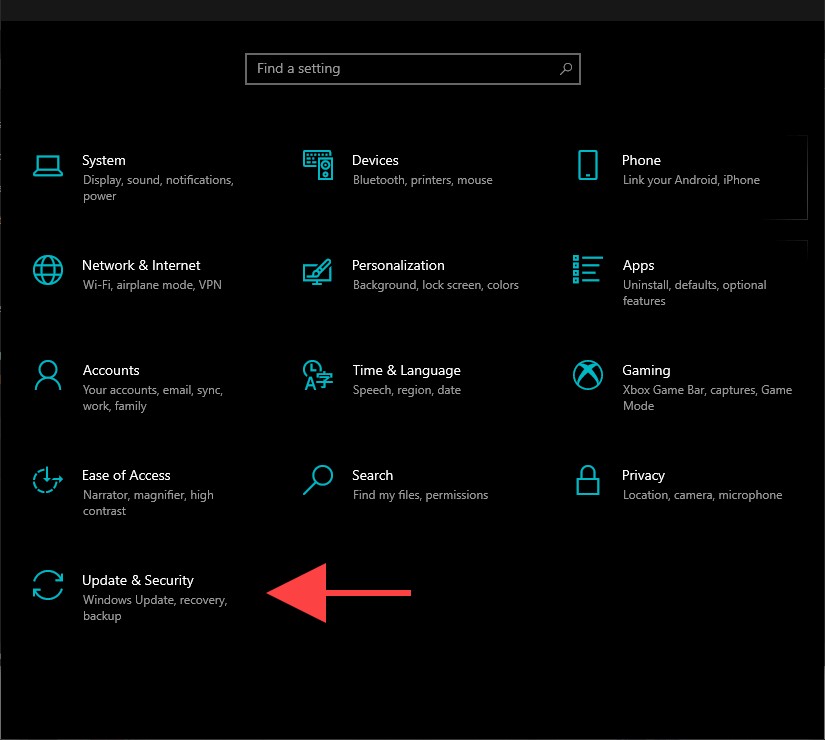The width and height of the screenshot is (825, 740).
Task: Click the Personalization paintbrush icon
Action: [317, 270]
